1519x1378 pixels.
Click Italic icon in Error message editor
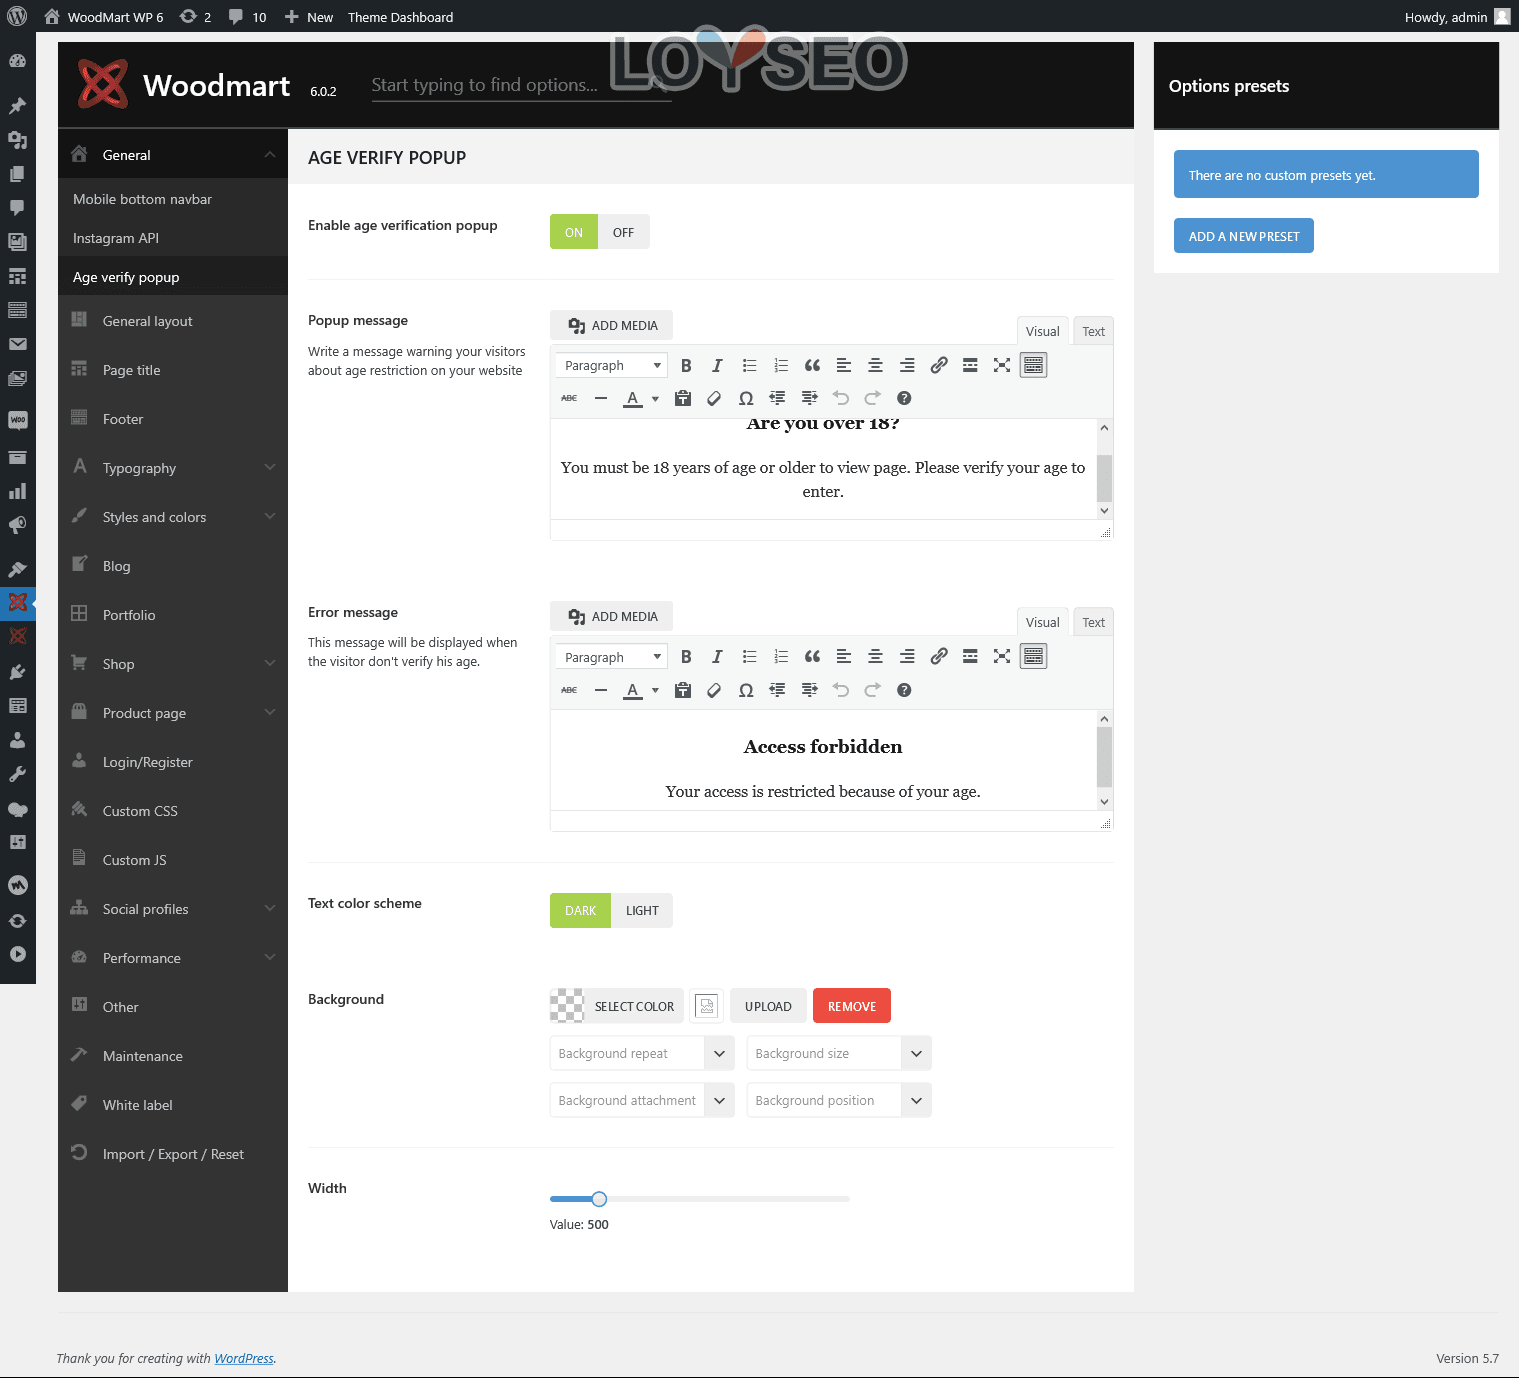coord(717,657)
